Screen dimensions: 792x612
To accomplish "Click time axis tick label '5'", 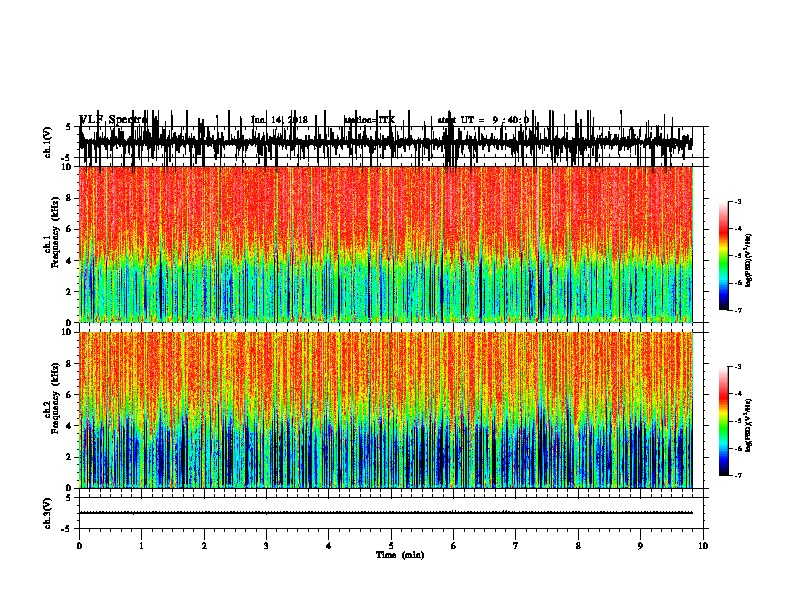I will 391,546.
